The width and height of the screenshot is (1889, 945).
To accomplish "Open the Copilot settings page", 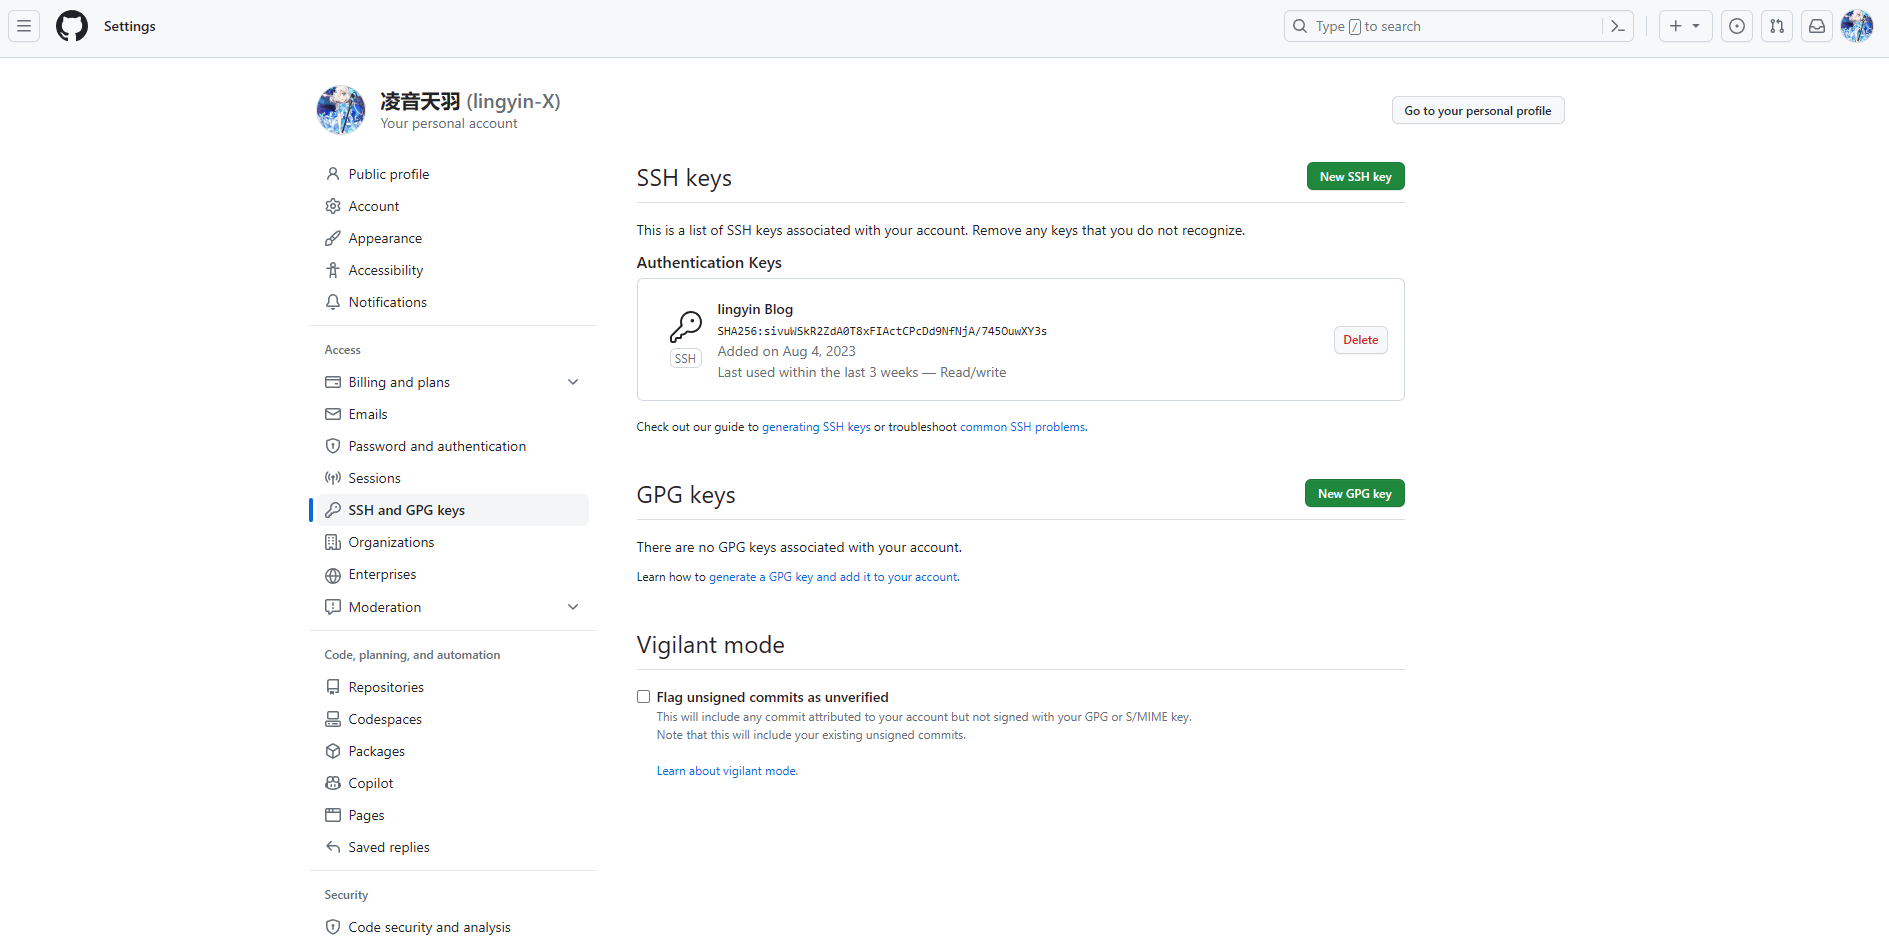I will (x=371, y=783).
